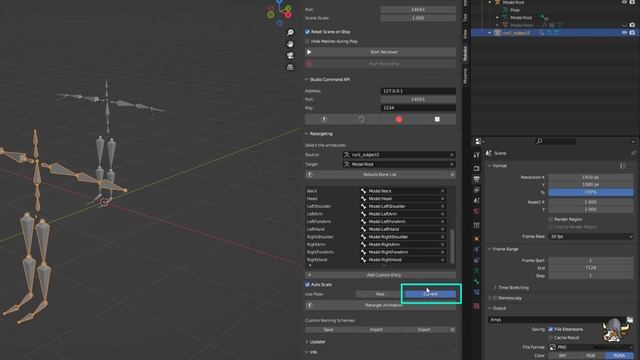Click the Retarget Animation button
The height and width of the screenshot is (360, 640).
pyautogui.click(x=380, y=305)
